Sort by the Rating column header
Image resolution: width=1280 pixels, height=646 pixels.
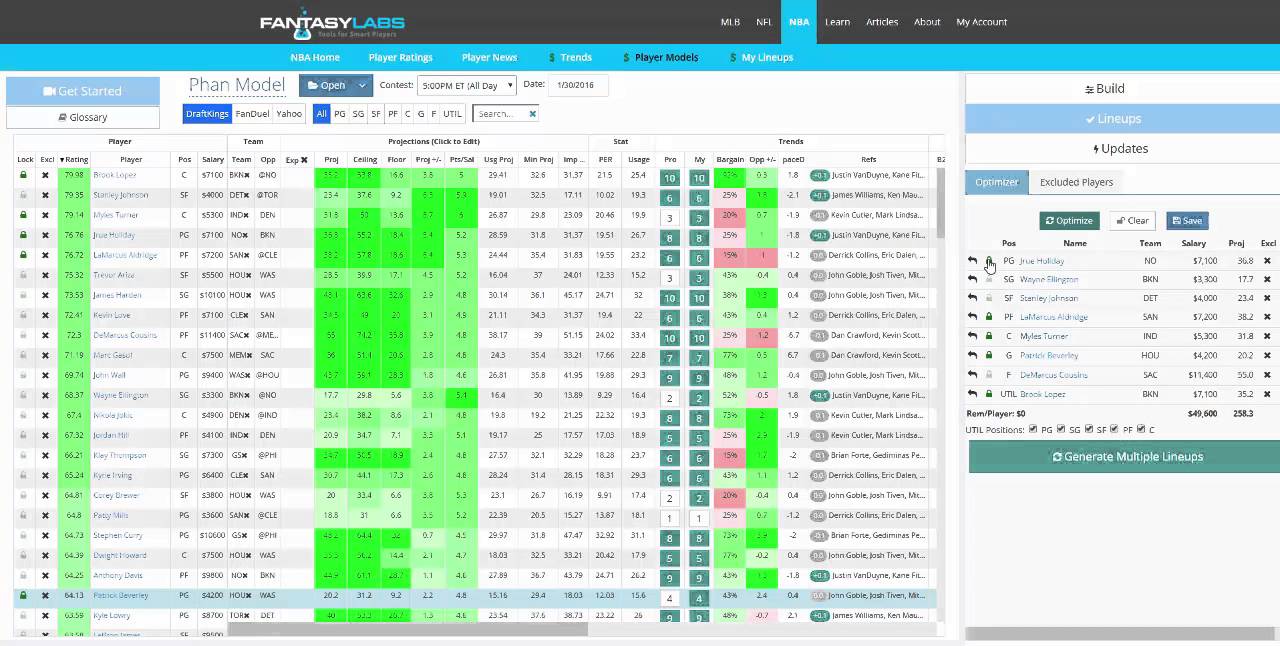tap(74, 160)
